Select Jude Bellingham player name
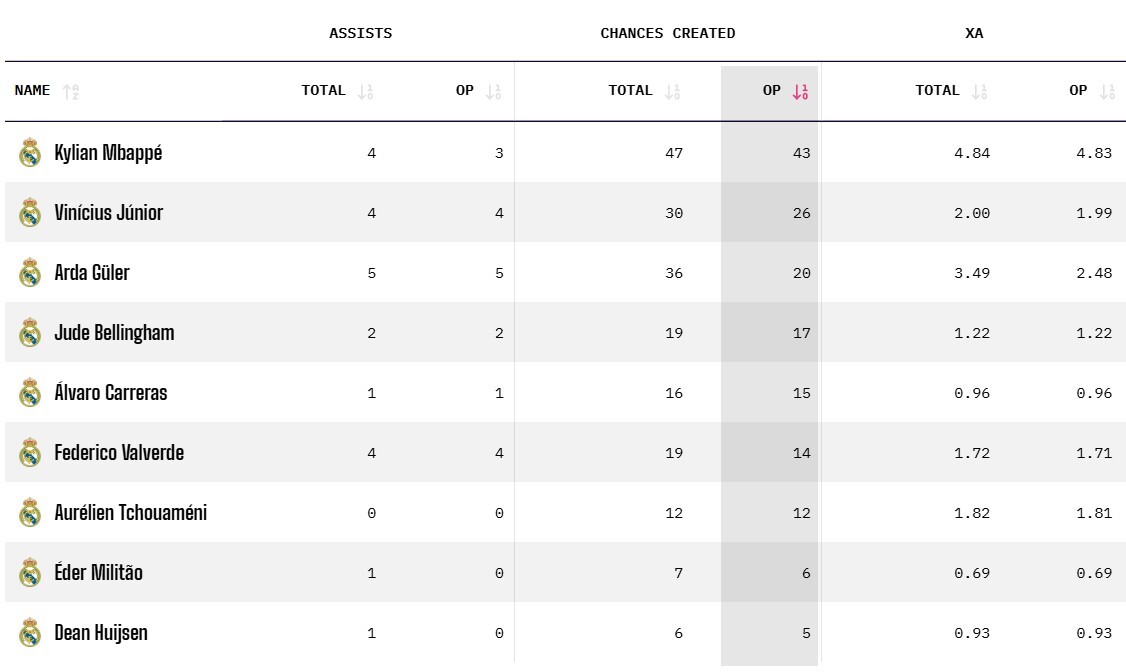 point(114,333)
